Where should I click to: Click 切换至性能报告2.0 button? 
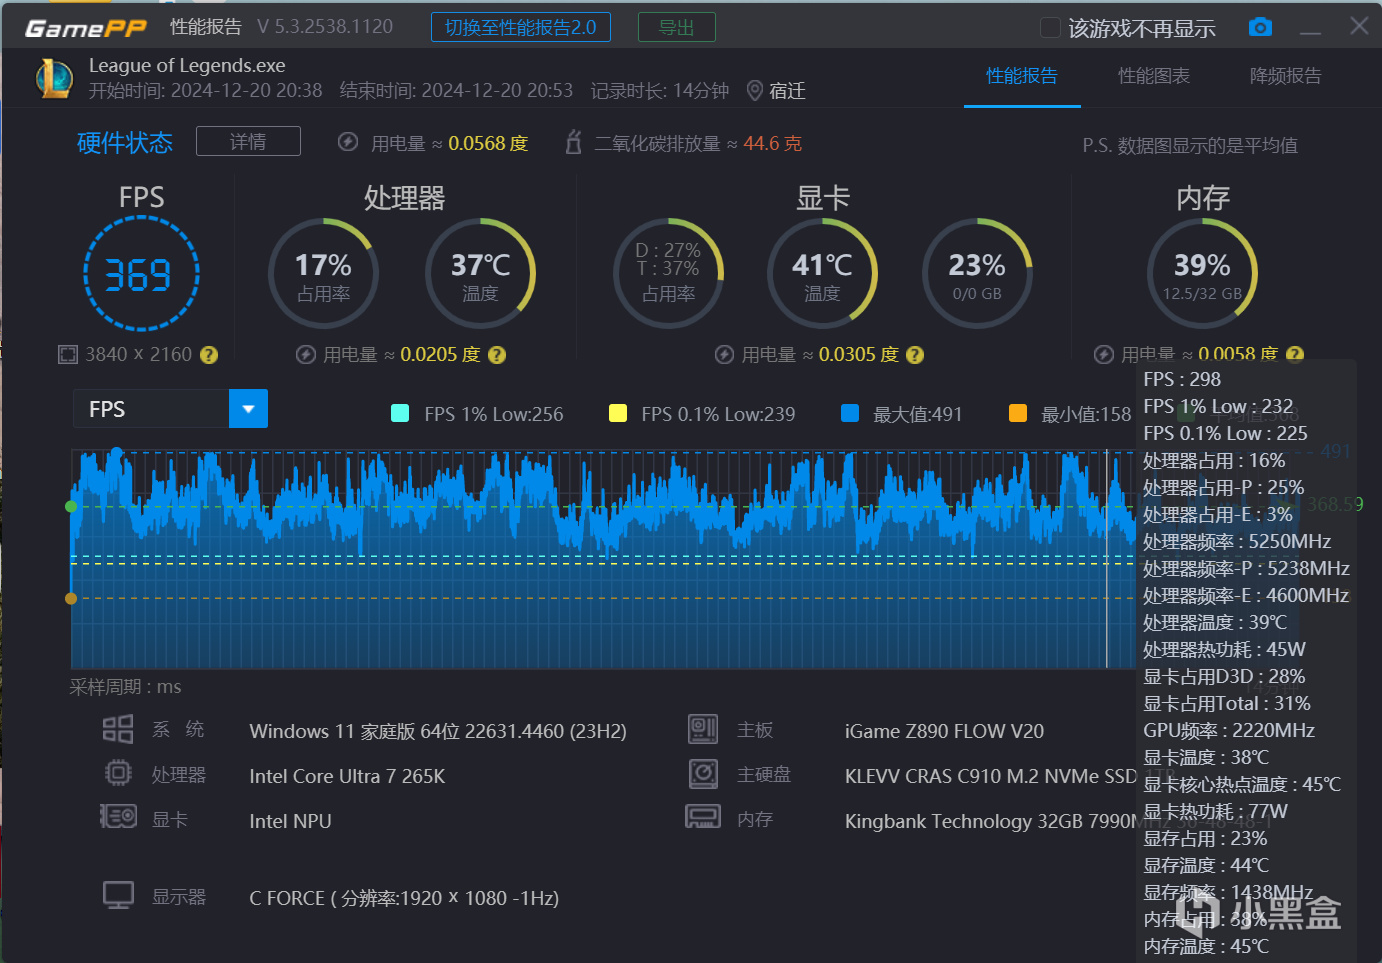click(x=521, y=27)
